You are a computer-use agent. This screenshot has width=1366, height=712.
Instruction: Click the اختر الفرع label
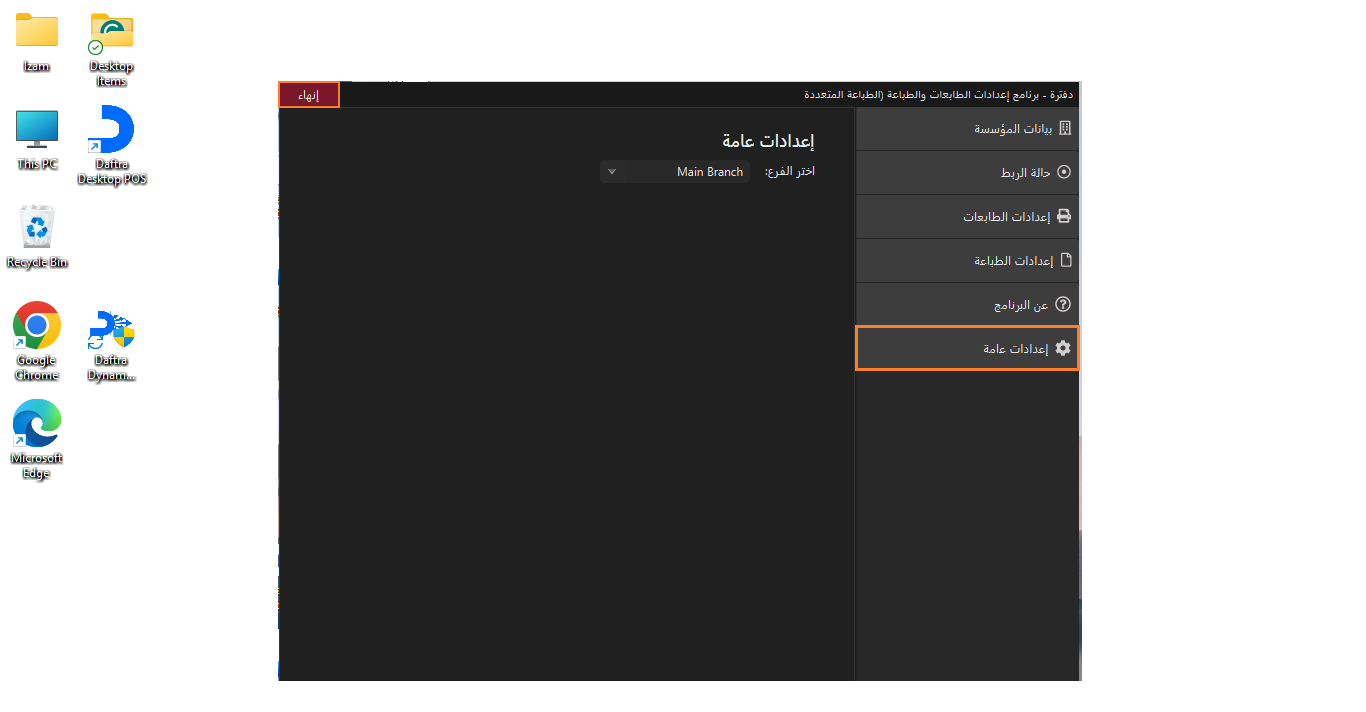(790, 172)
